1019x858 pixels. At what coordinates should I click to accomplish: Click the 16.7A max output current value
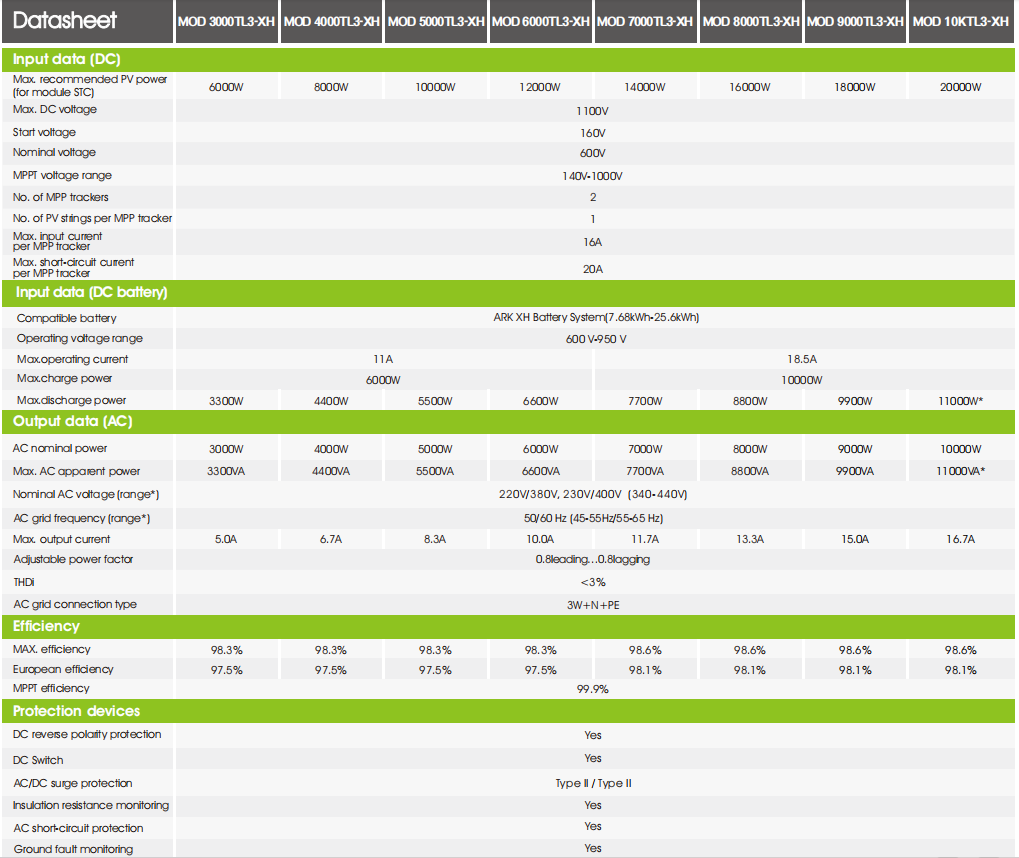pyautogui.click(x=961, y=540)
